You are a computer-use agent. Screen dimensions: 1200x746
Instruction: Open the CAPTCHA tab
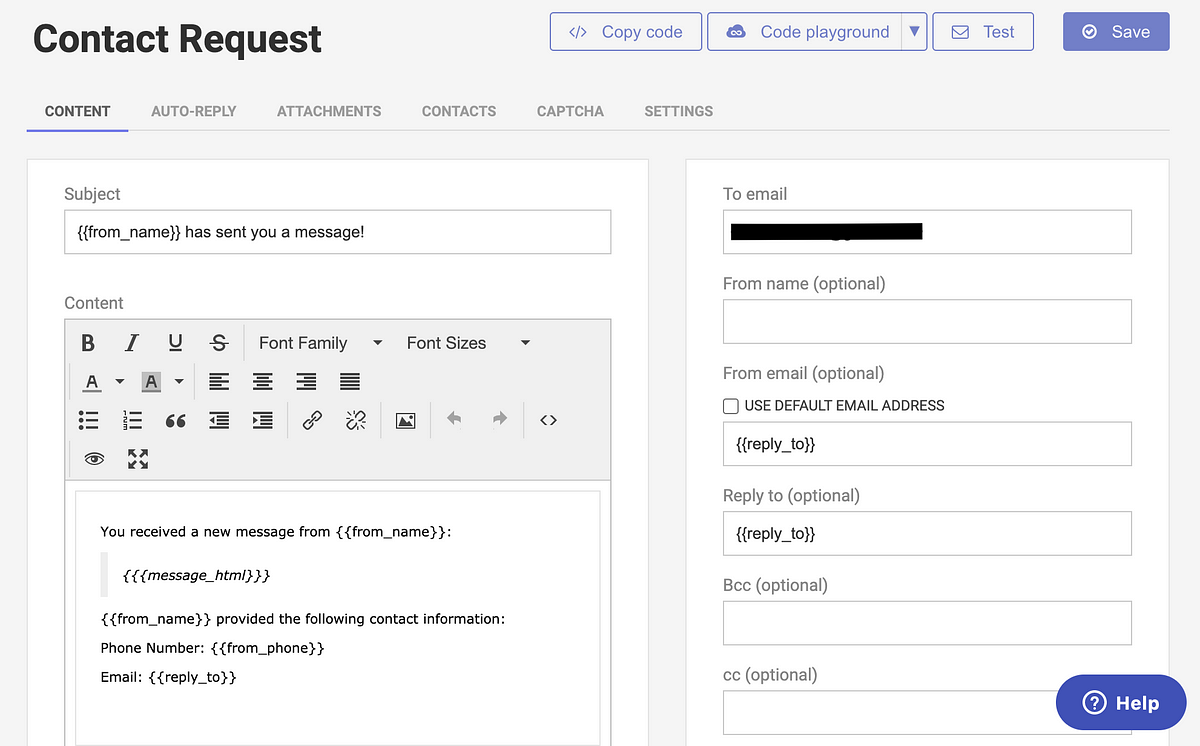tap(570, 111)
